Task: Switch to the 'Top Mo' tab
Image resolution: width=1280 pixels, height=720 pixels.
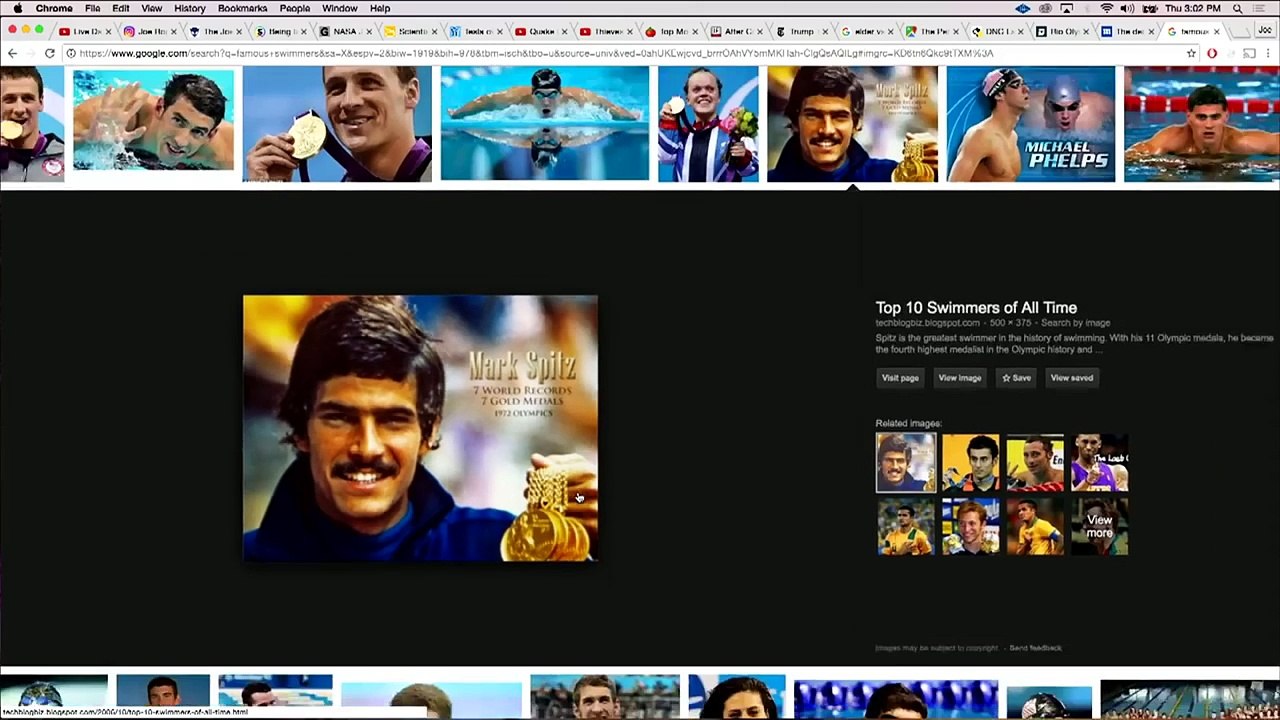Action: point(669,31)
